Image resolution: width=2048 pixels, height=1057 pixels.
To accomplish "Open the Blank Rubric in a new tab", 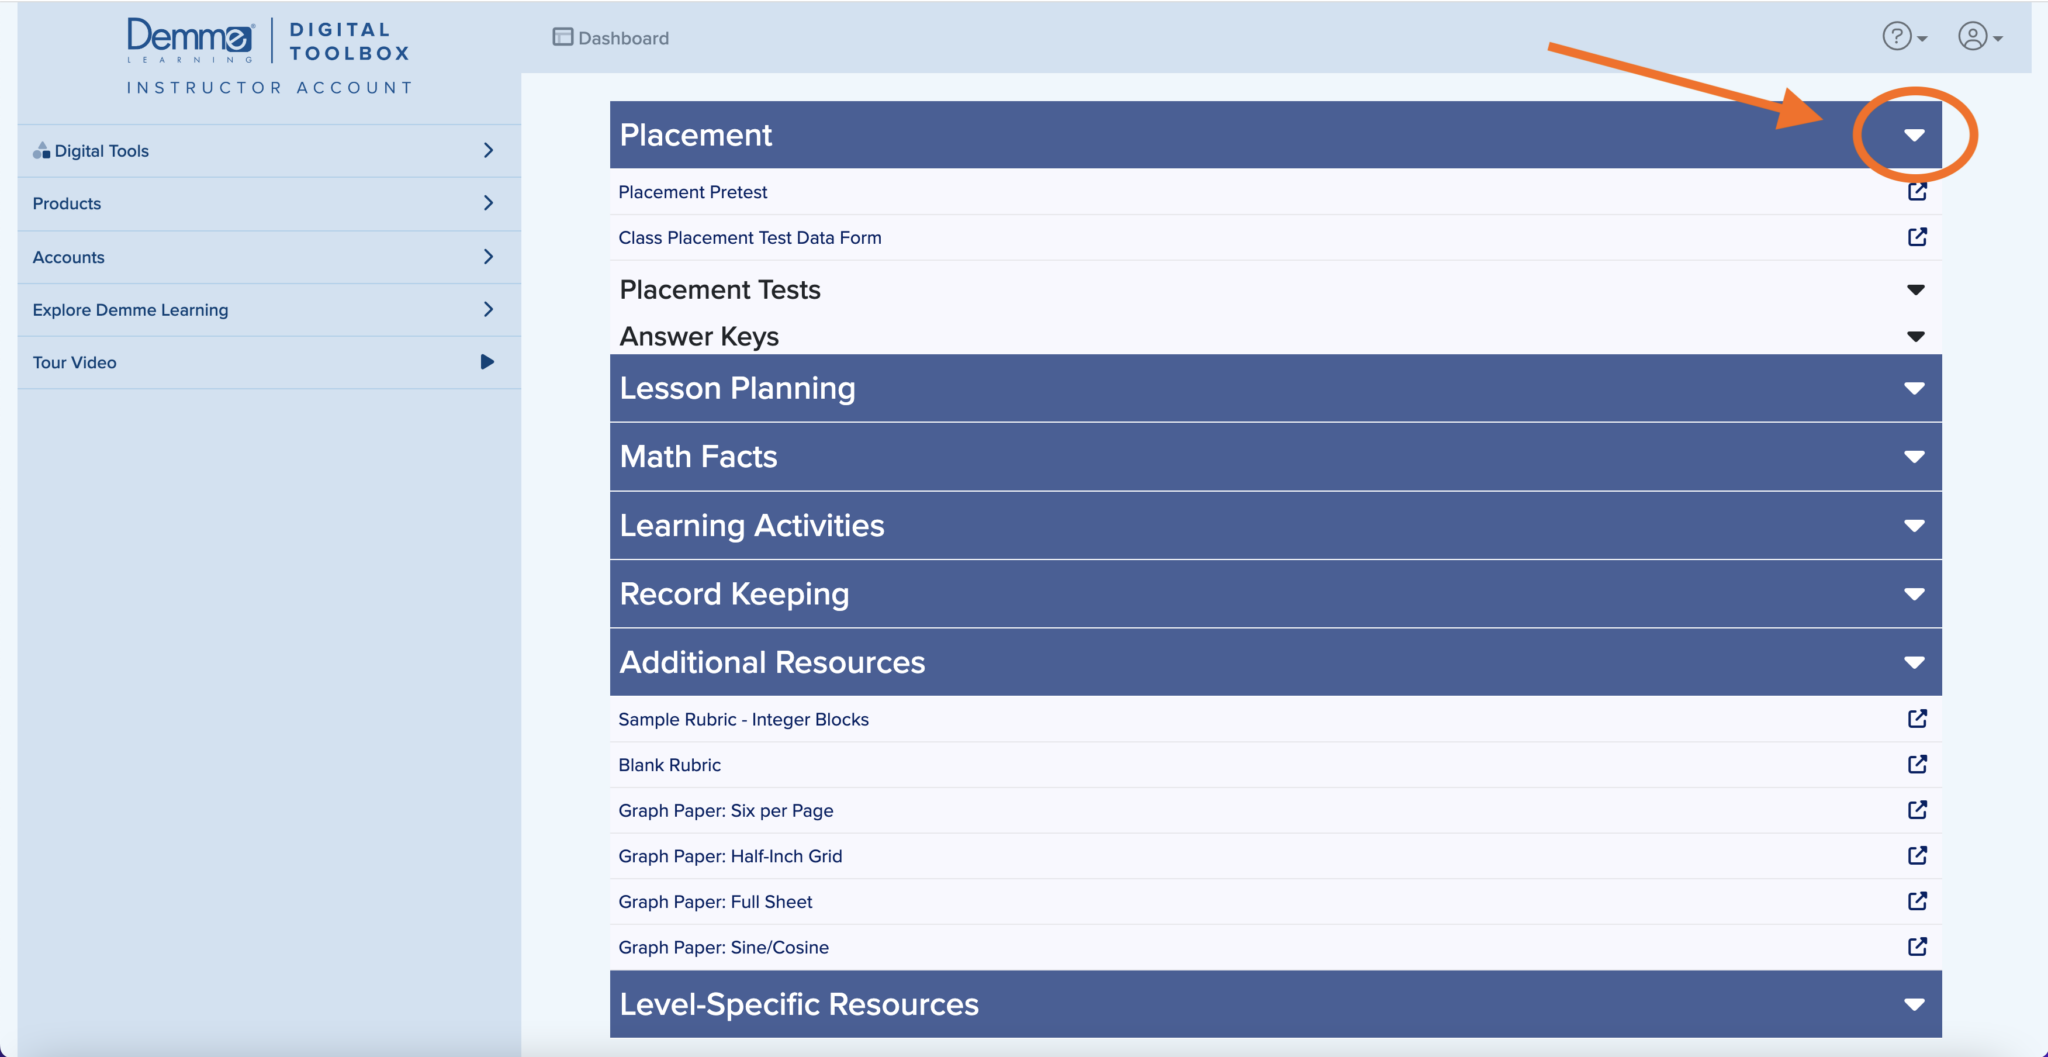I will 1918,765.
